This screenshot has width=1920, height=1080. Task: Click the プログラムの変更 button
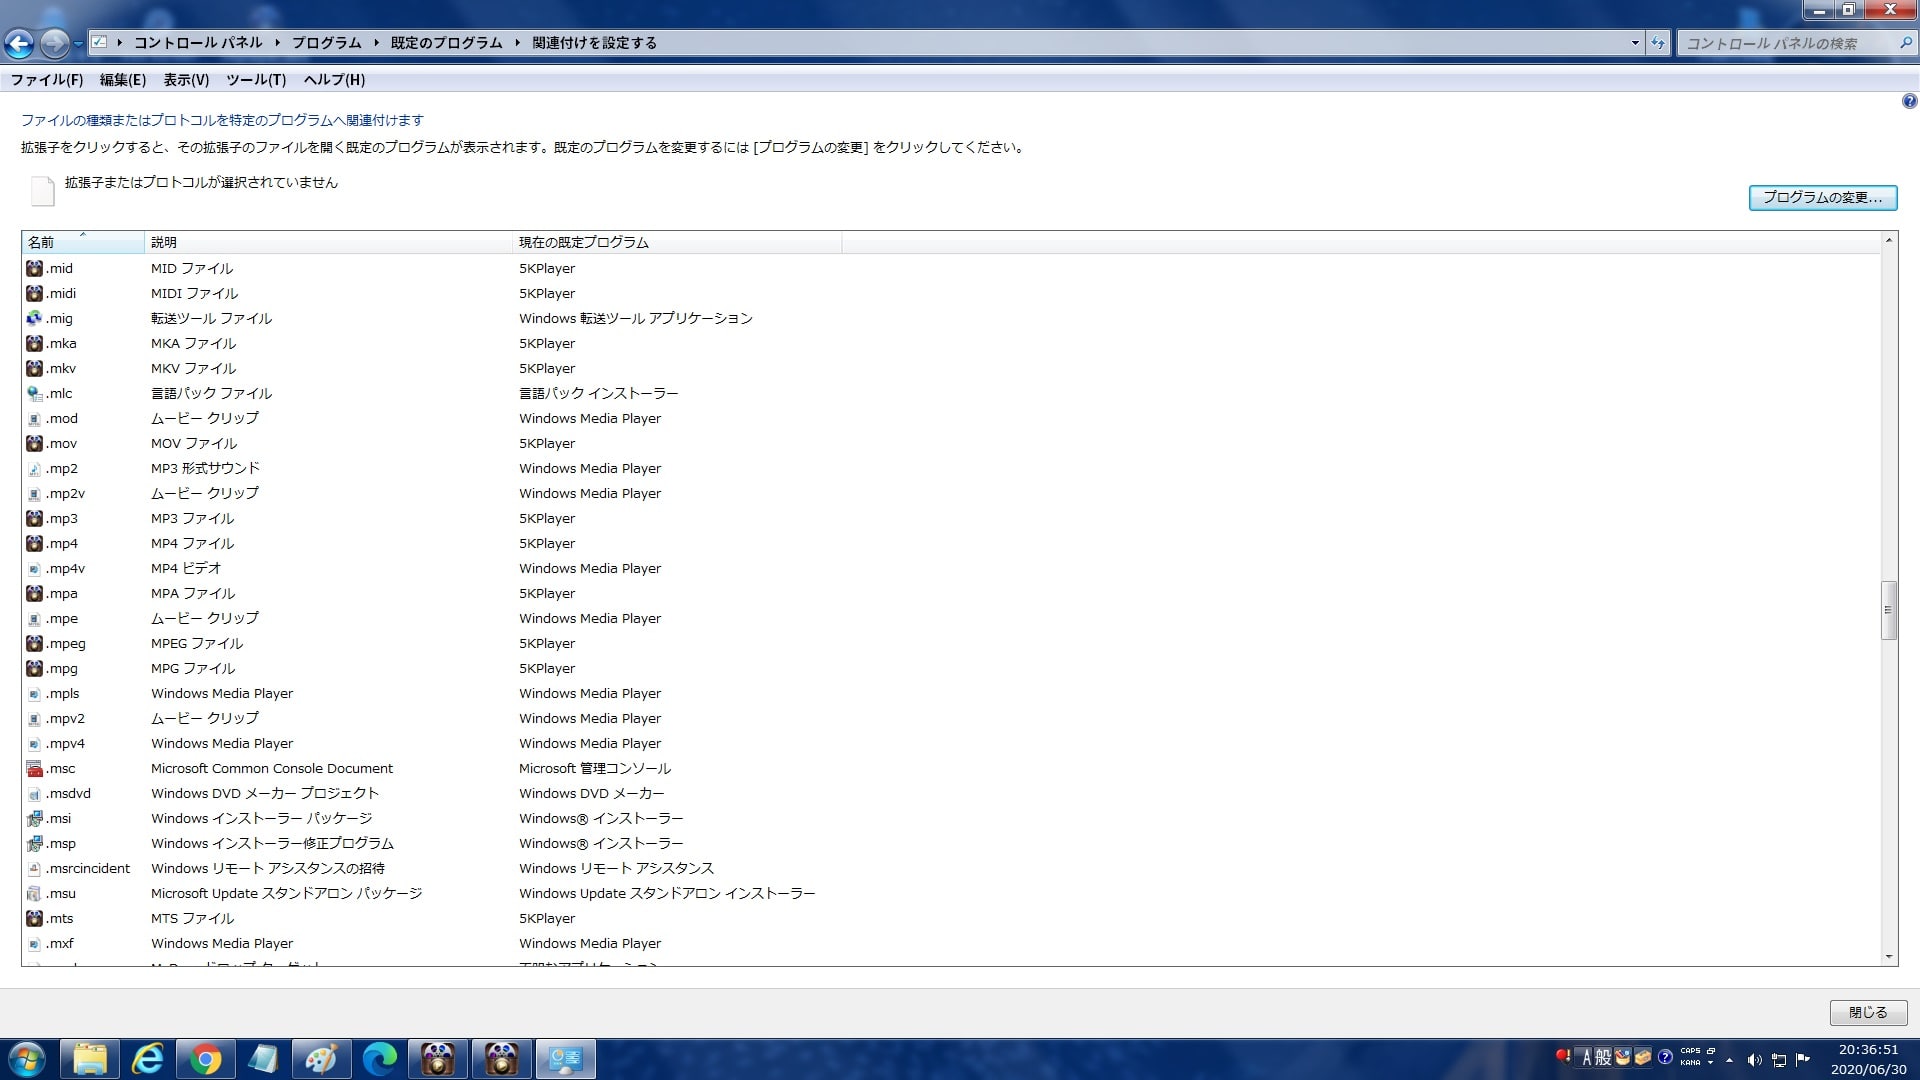pos(1822,197)
